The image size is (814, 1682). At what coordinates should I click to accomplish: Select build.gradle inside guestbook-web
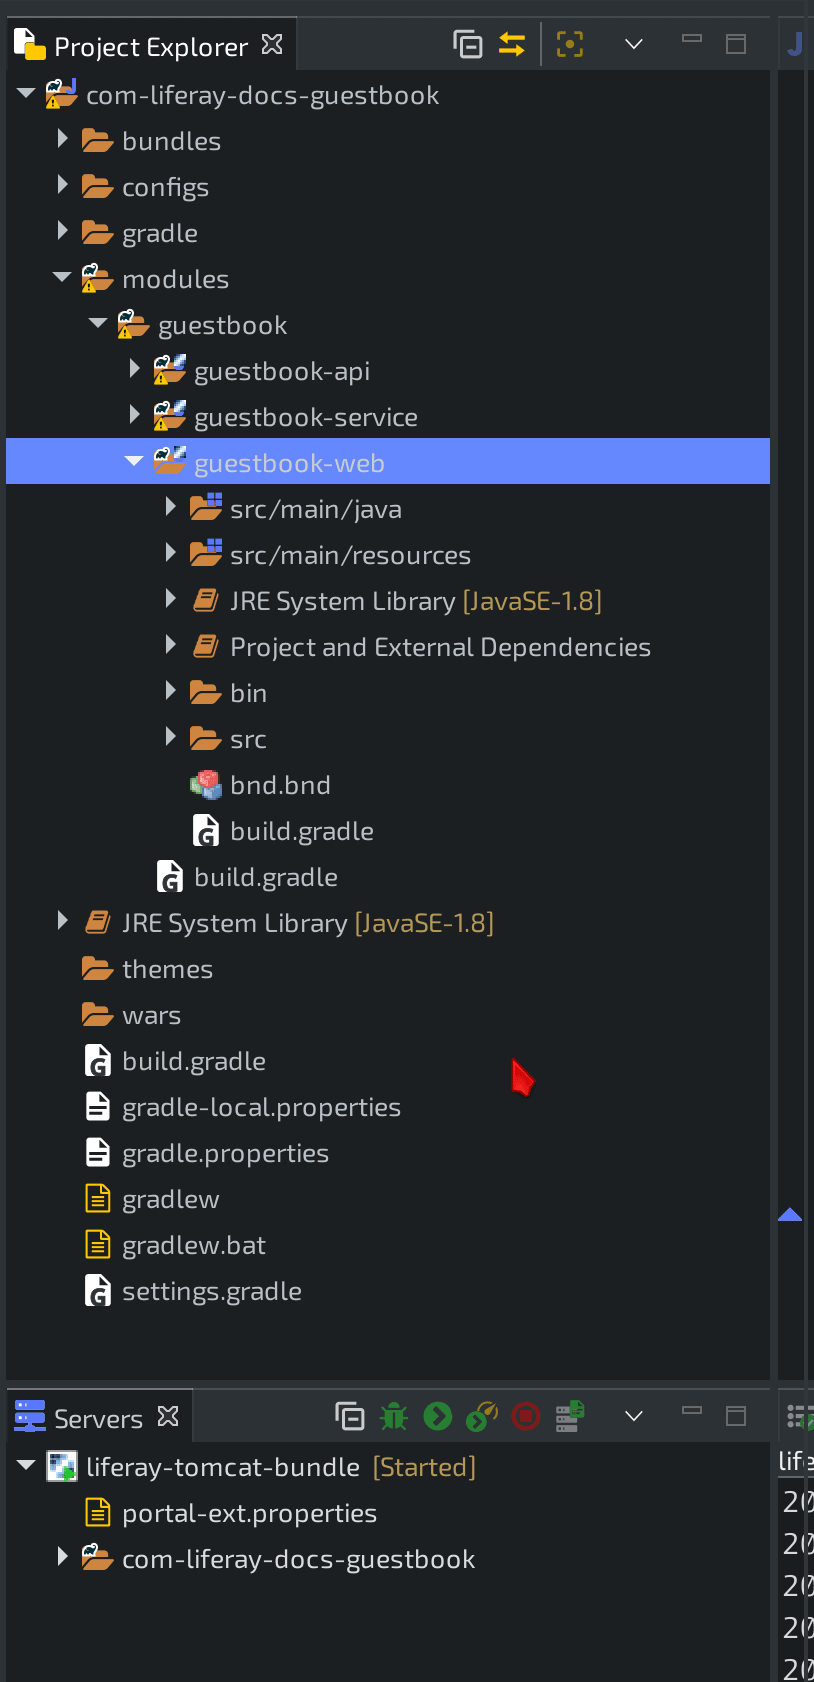302,831
